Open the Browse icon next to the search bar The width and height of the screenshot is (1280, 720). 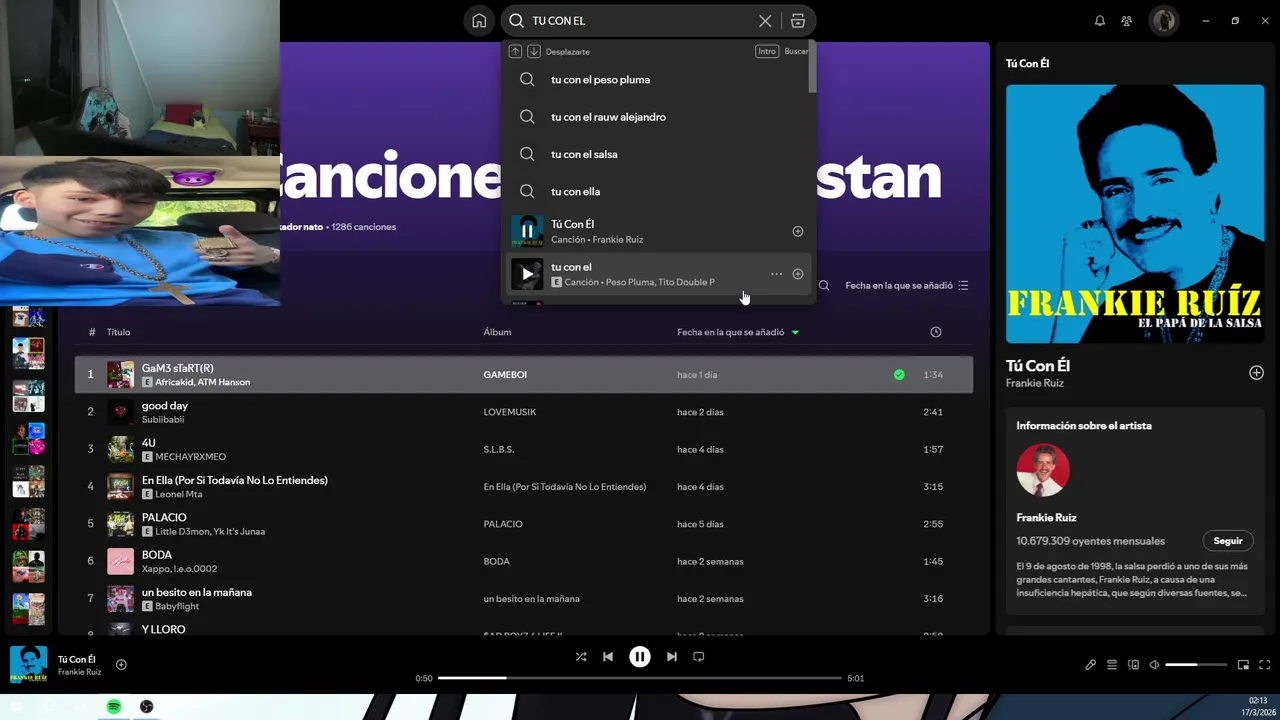tap(798, 21)
